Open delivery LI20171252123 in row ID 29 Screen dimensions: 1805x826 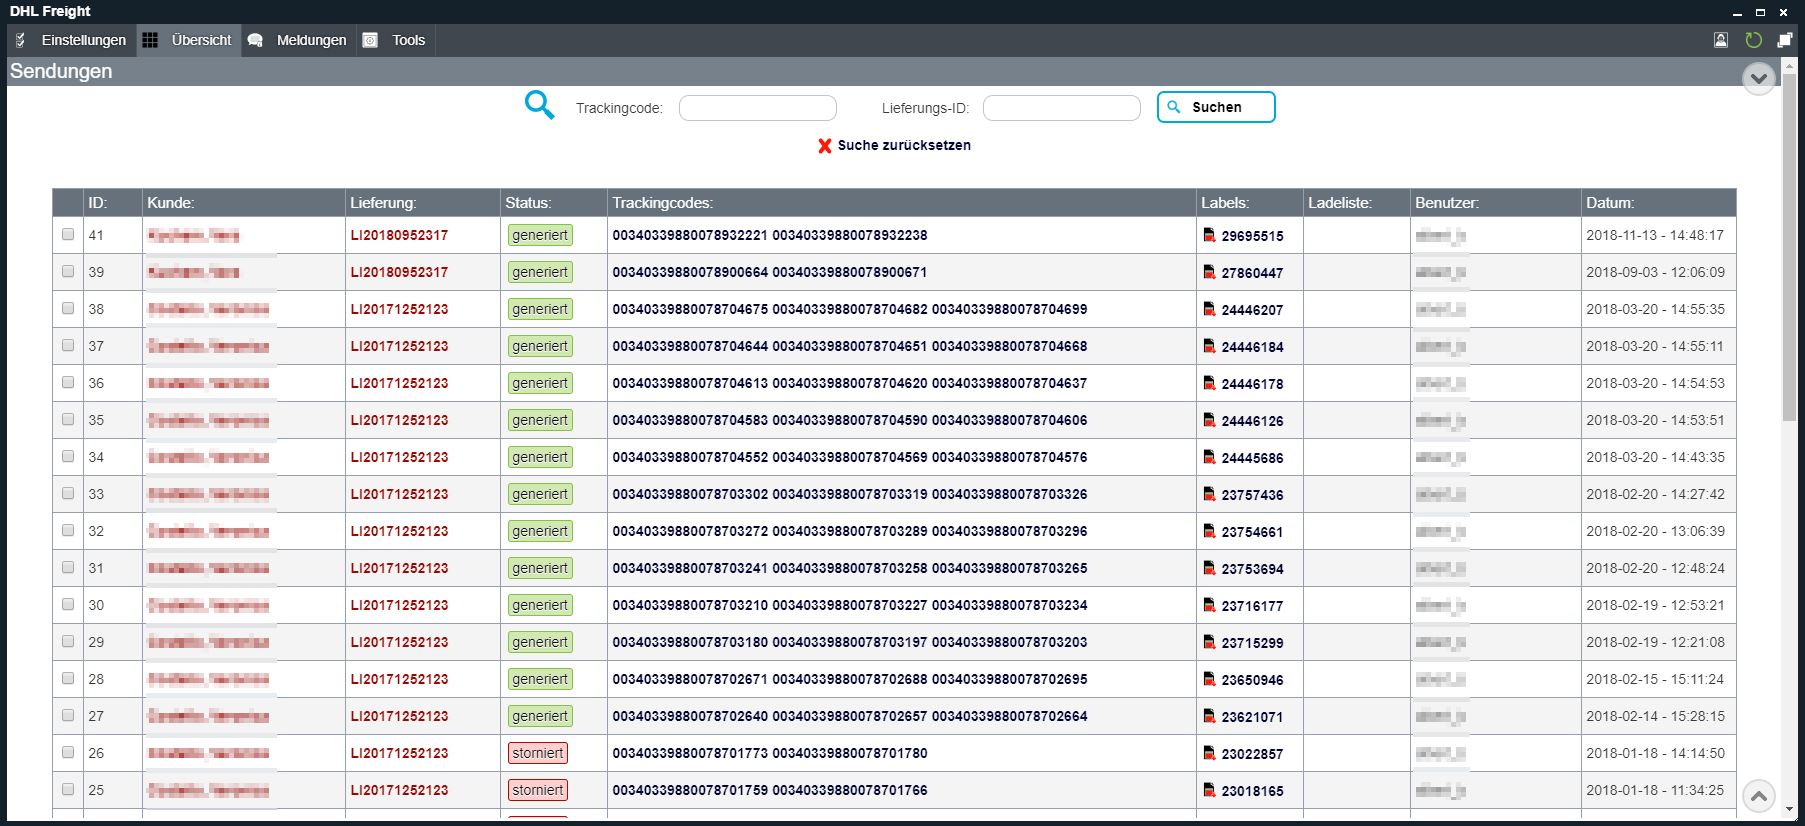coord(399,642)
